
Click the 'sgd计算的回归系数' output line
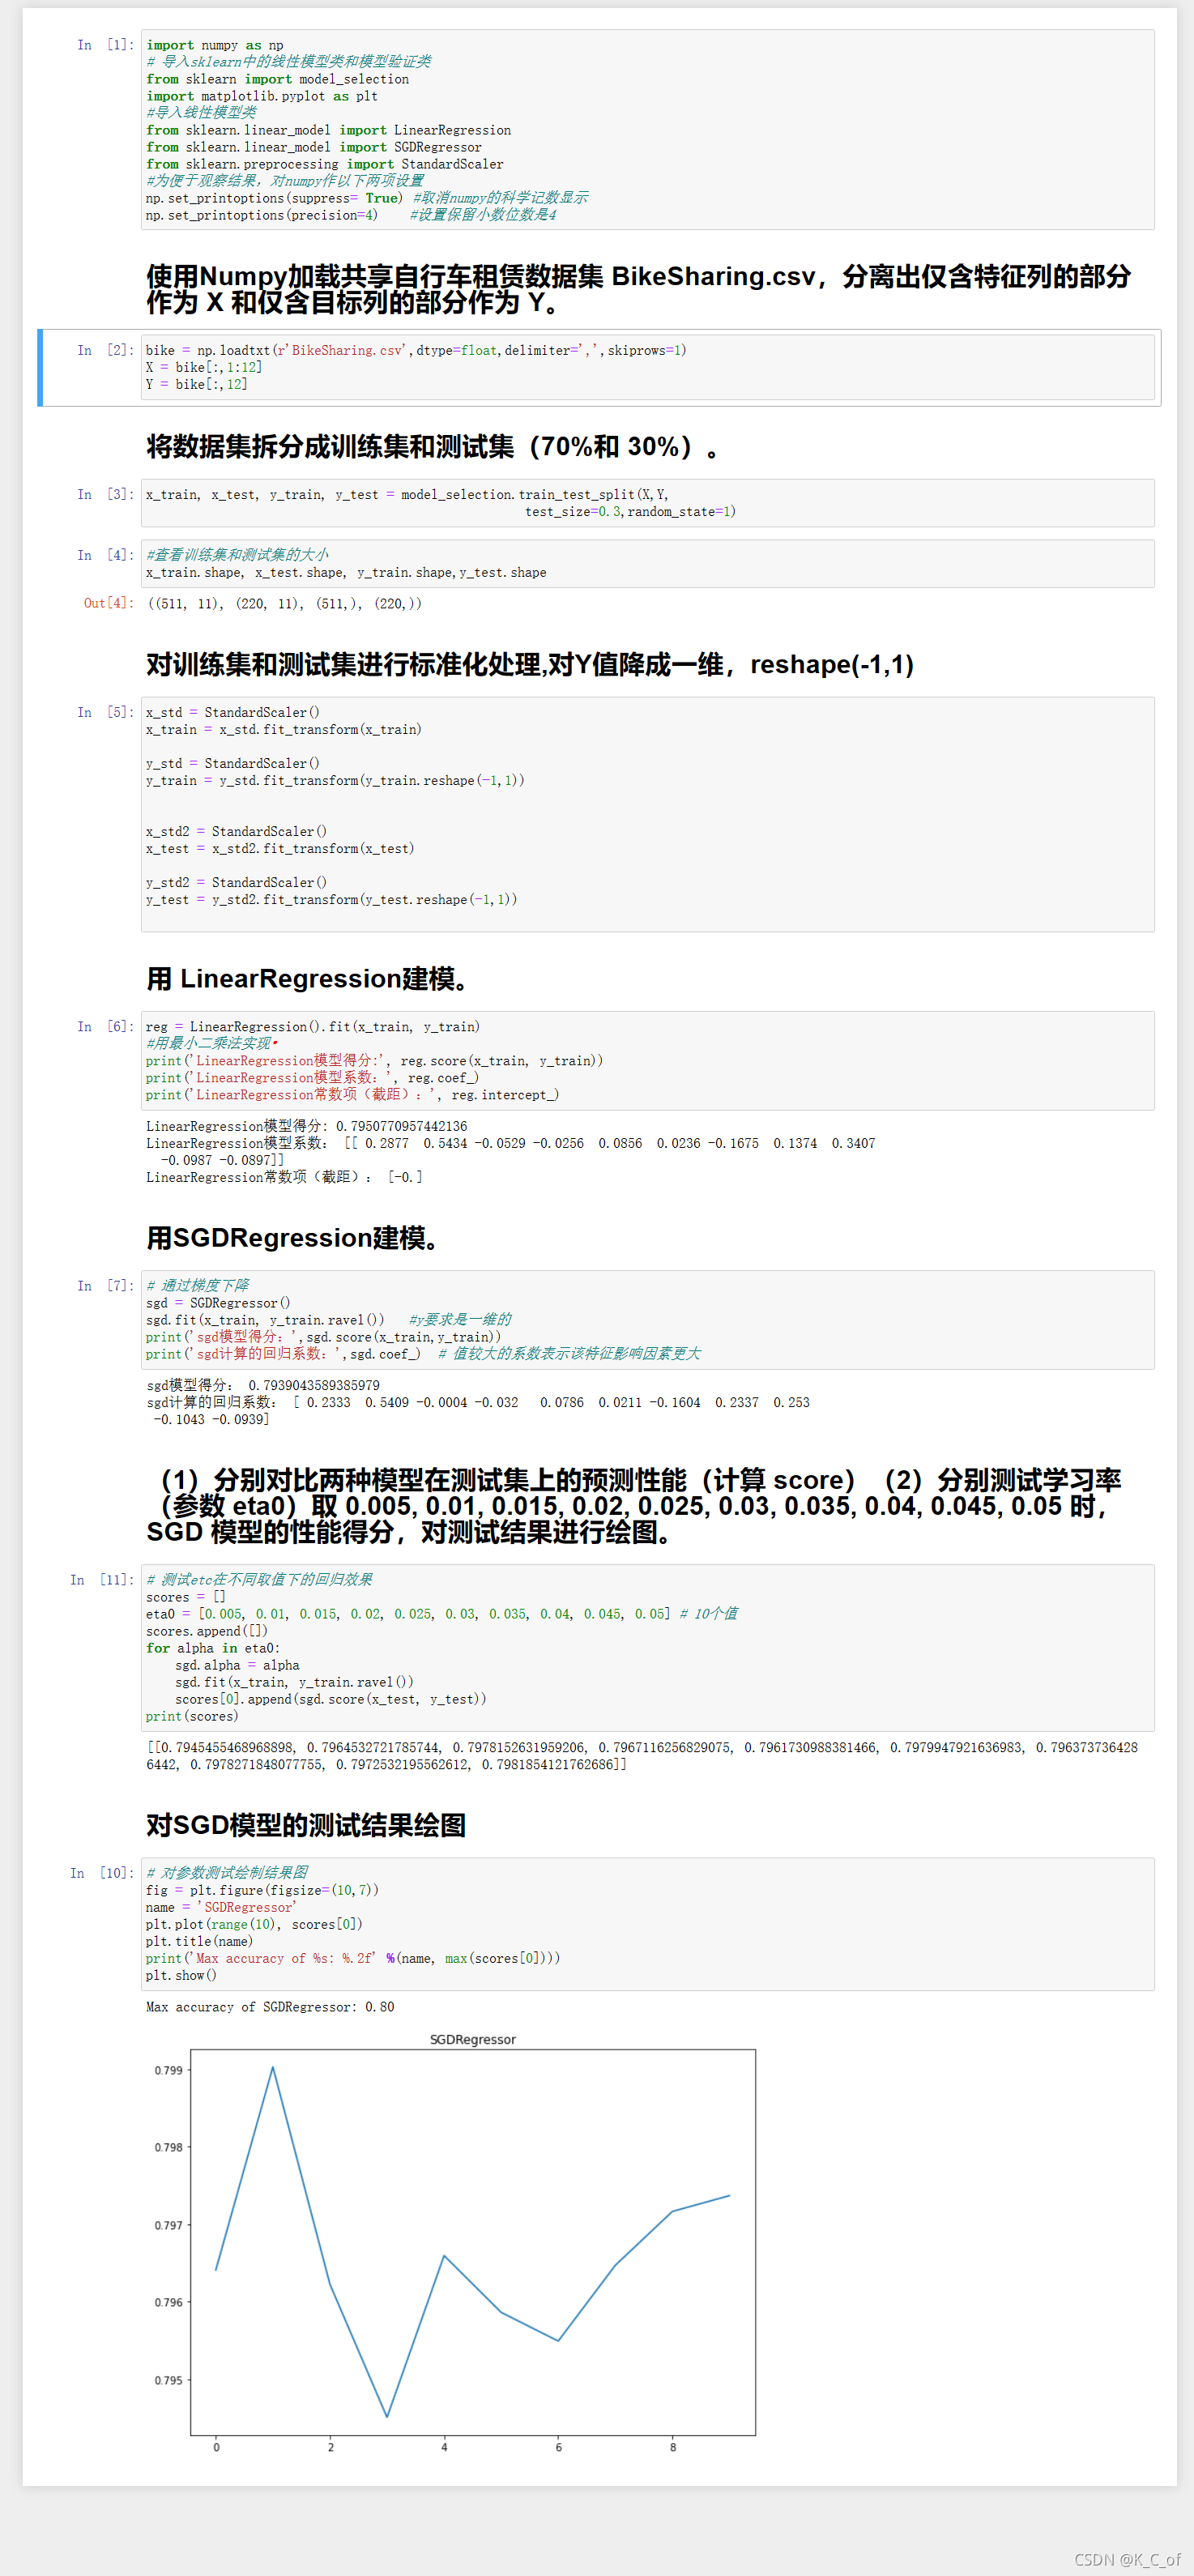tap(478, 1410)
